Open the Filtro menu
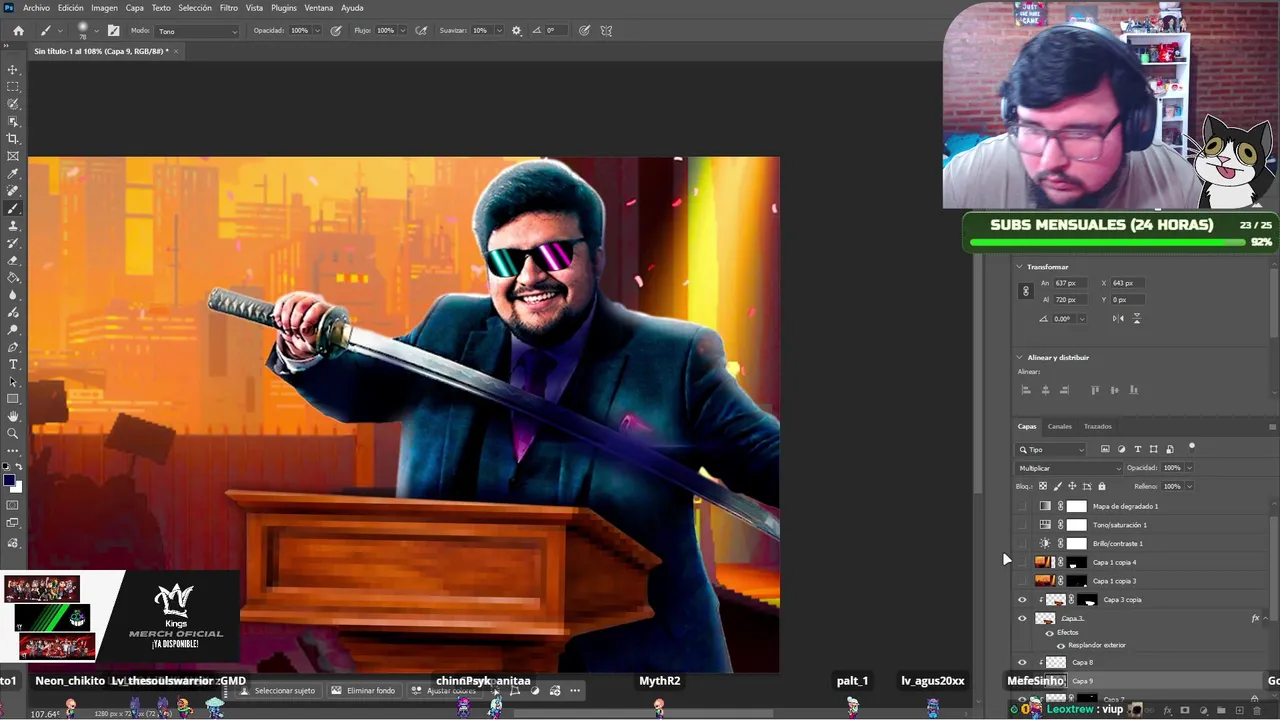 pyautogui.click(x=229, y=8)
